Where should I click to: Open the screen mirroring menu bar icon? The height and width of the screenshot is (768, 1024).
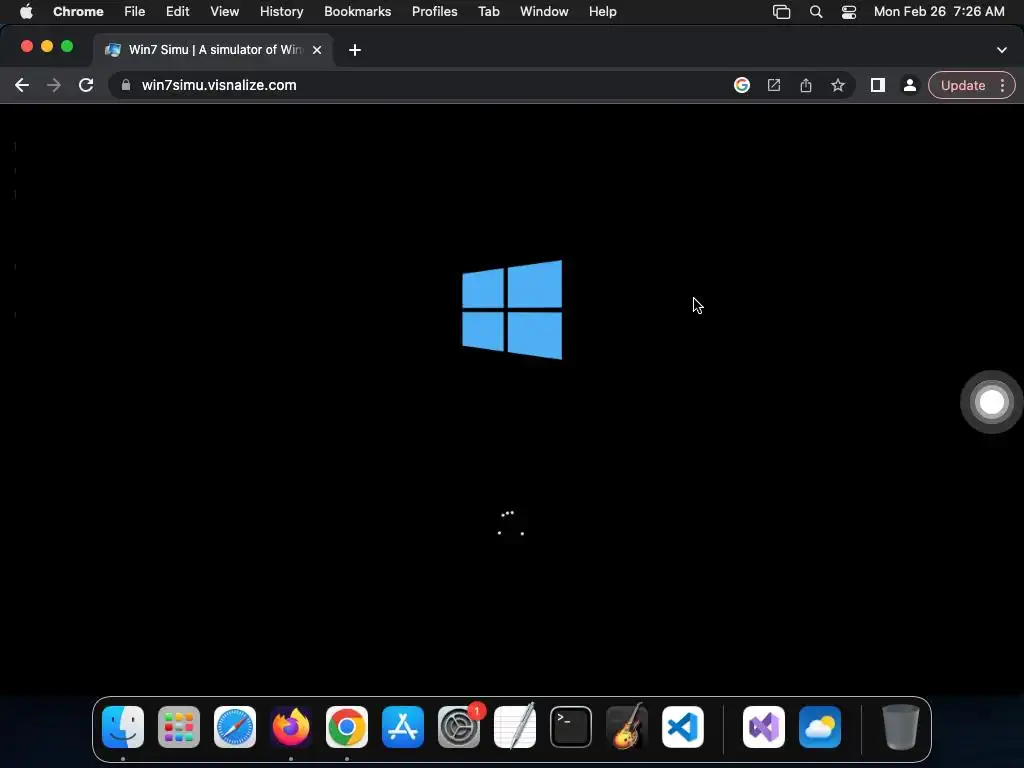(x=782, y=12)
